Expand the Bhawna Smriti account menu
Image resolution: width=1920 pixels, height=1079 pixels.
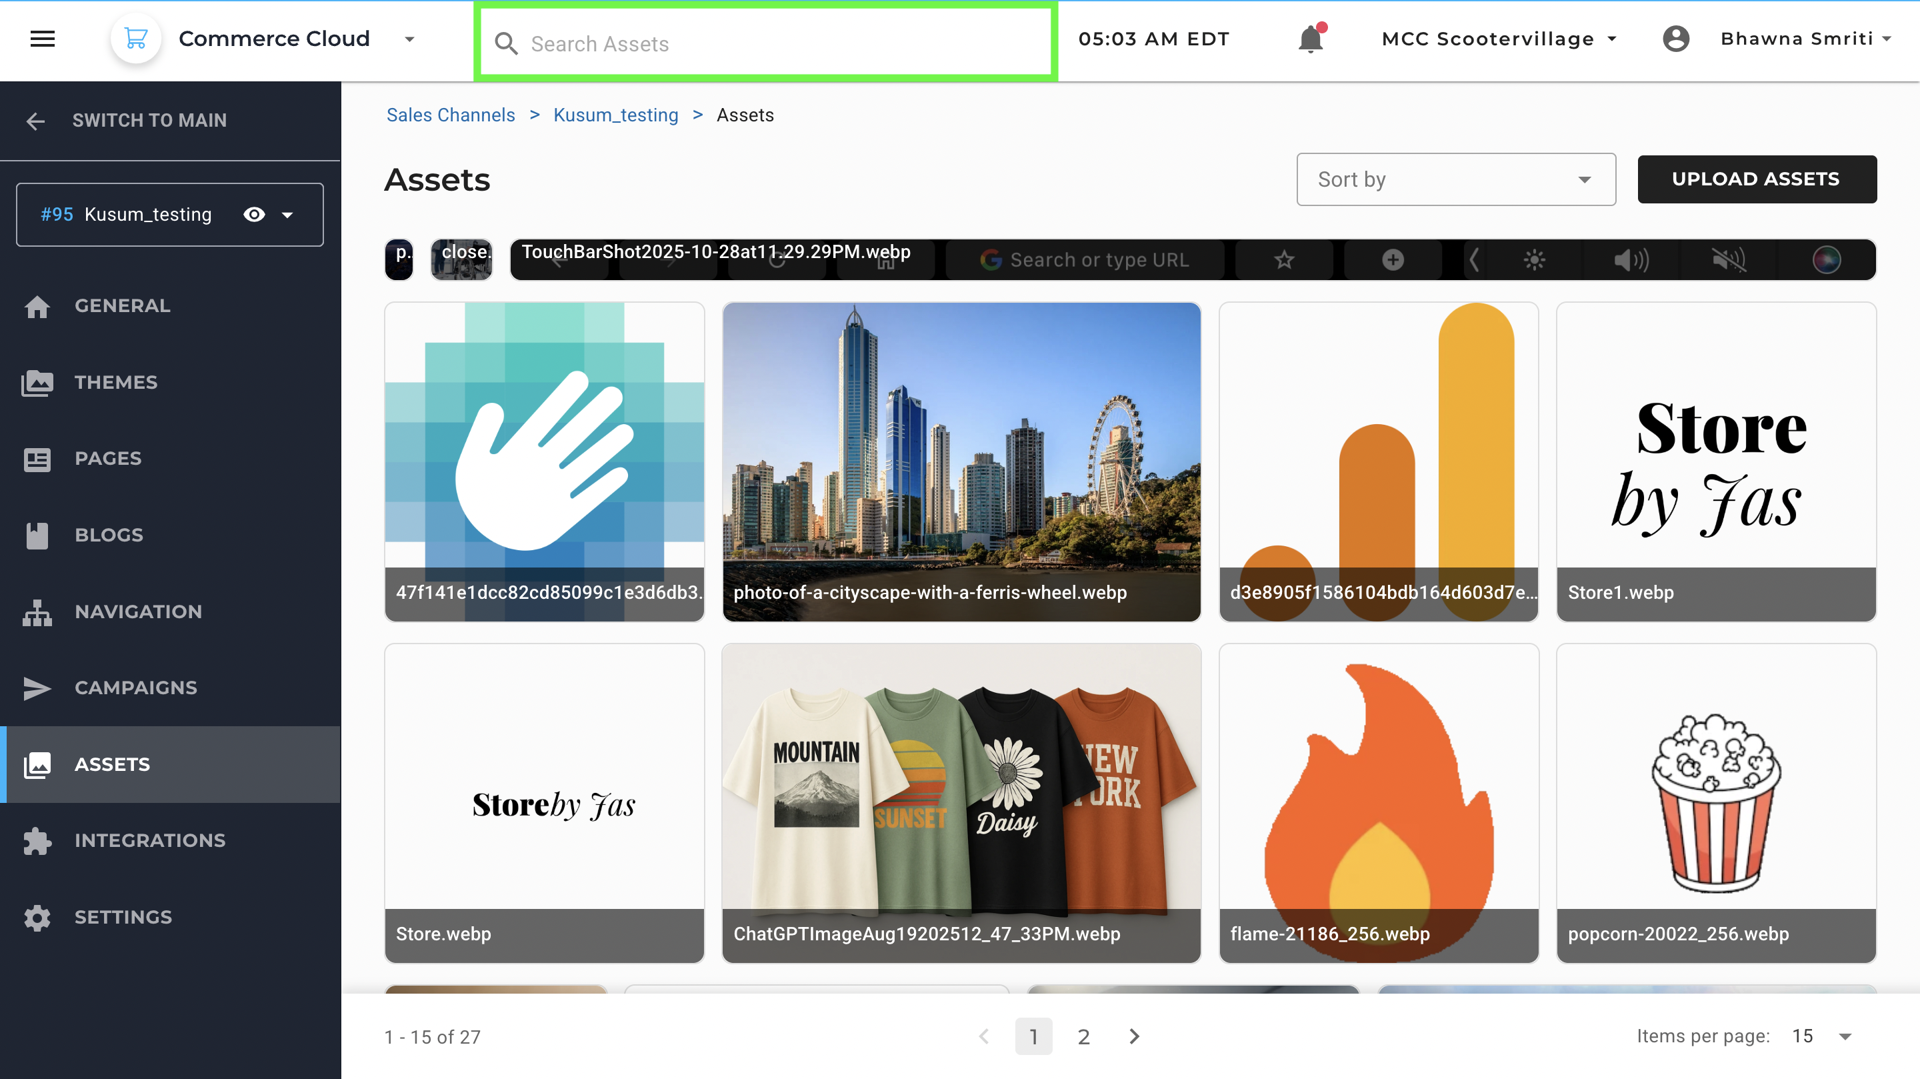(1806, 39)
